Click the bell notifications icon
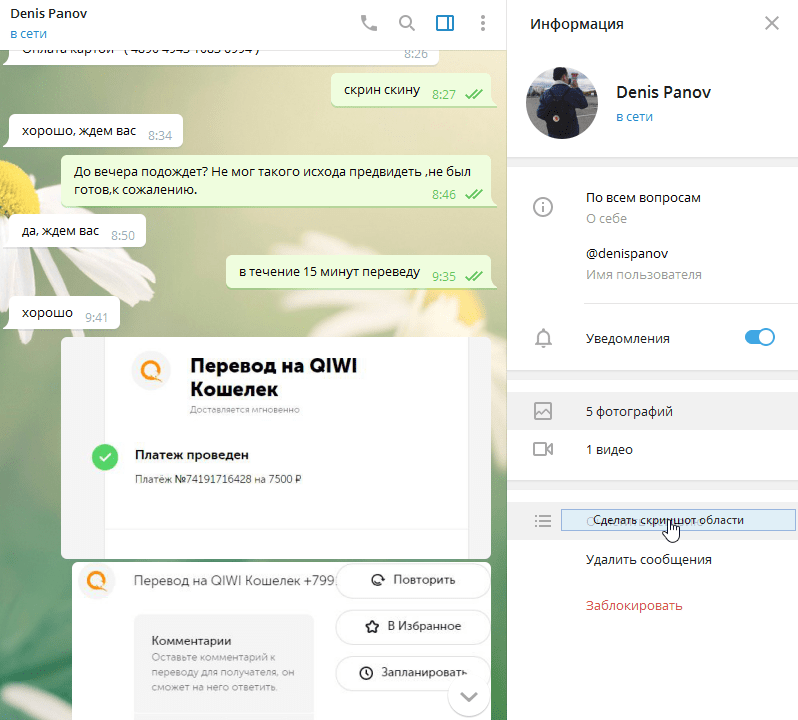798x720 pixels. coord(543,338)
